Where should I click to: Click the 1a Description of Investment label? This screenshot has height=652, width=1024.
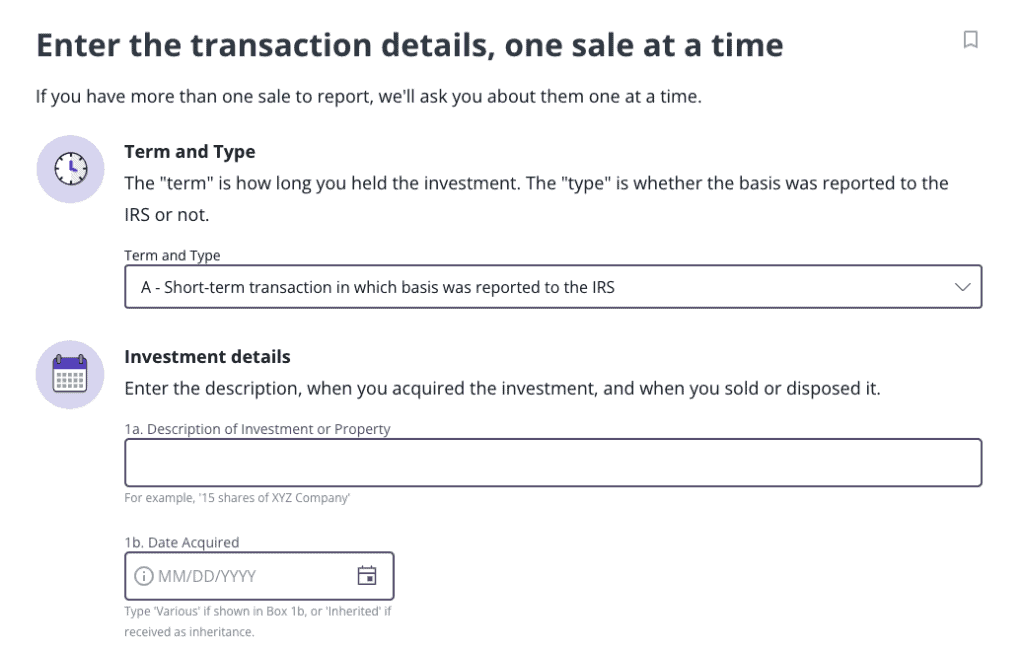coord(256,429)
